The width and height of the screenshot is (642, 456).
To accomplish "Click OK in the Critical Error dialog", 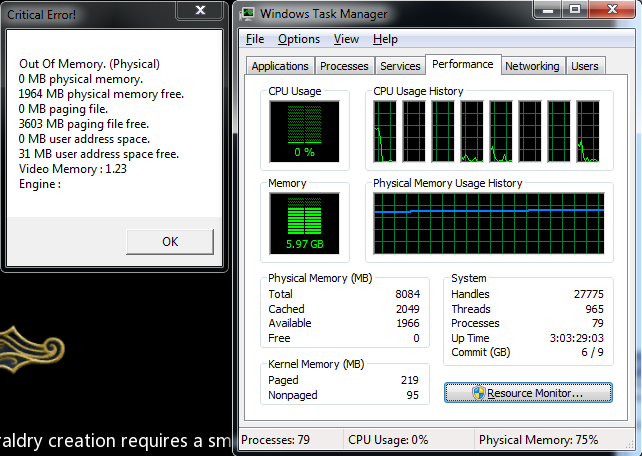I will [170, 242].
